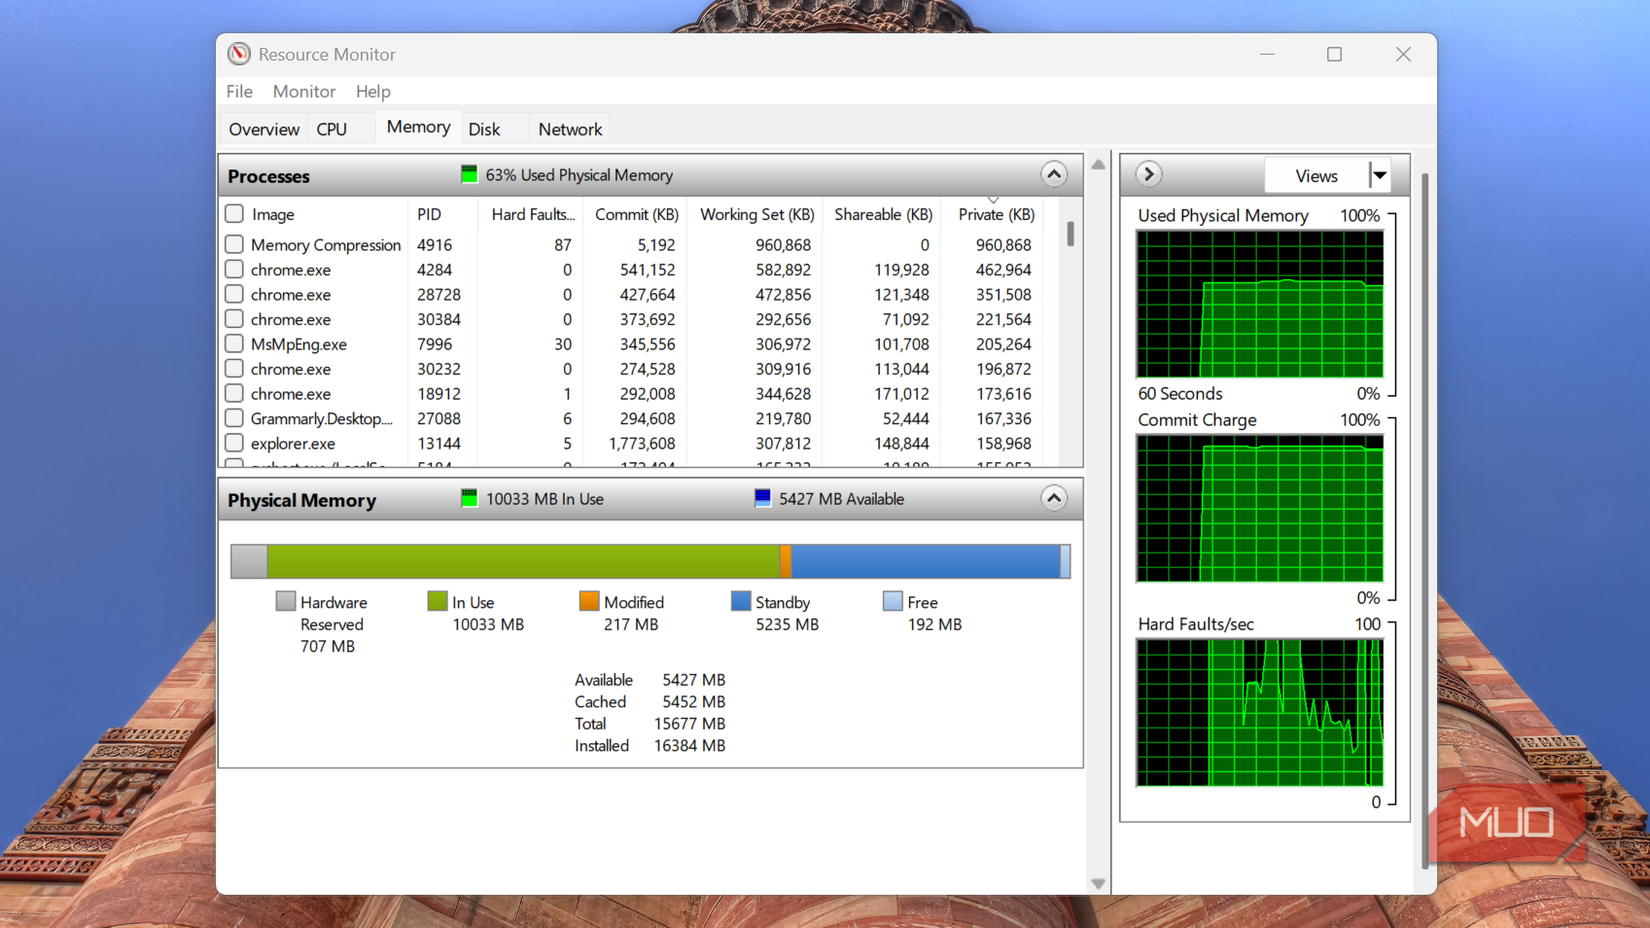
Task: Click the green In Use segment of memory bar
Action: [523, 561]
